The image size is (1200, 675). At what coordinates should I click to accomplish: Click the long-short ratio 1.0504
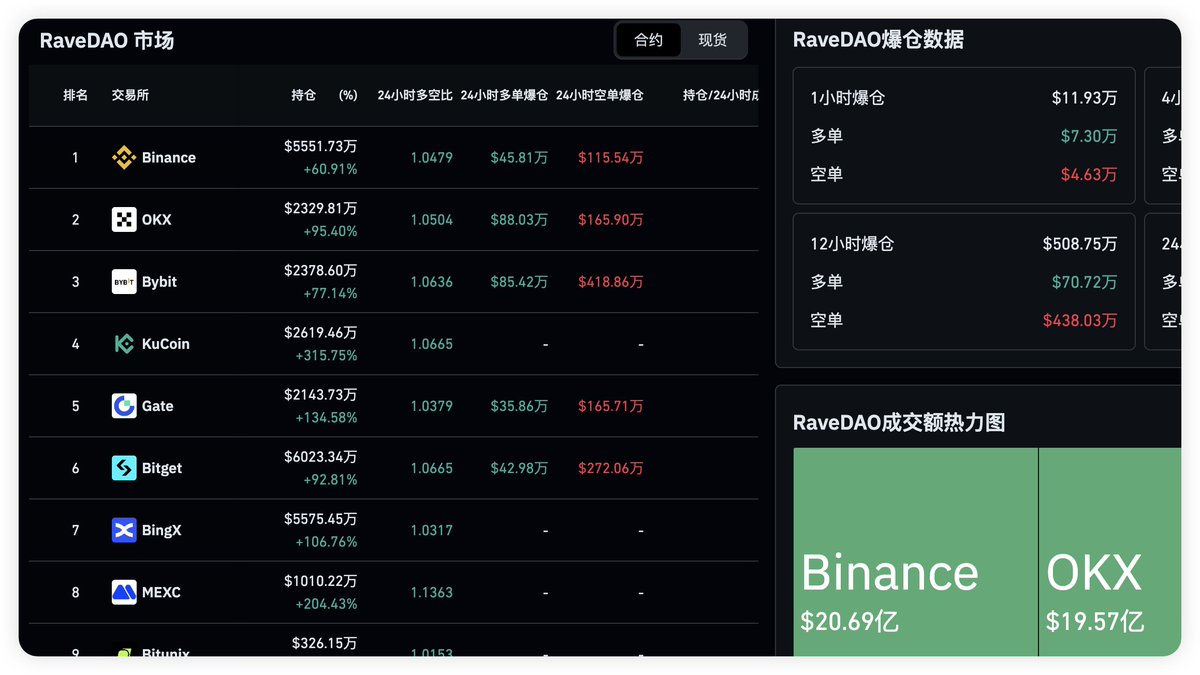click(x=431, y=219)
